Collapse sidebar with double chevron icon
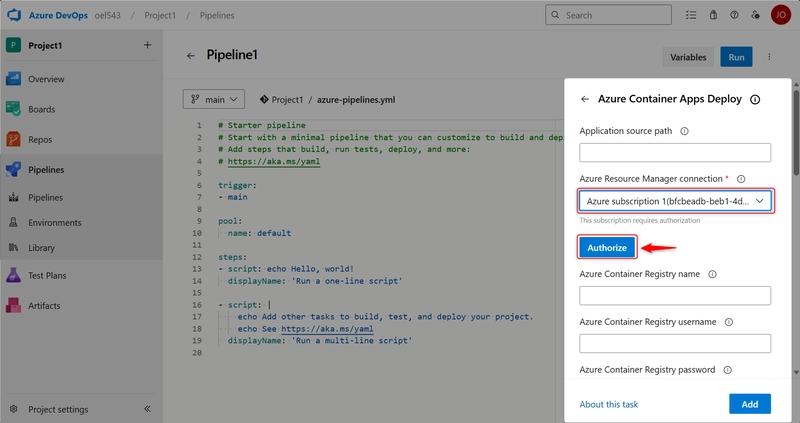This screenshot has width=800, height=423. click(x=147, y=409)
